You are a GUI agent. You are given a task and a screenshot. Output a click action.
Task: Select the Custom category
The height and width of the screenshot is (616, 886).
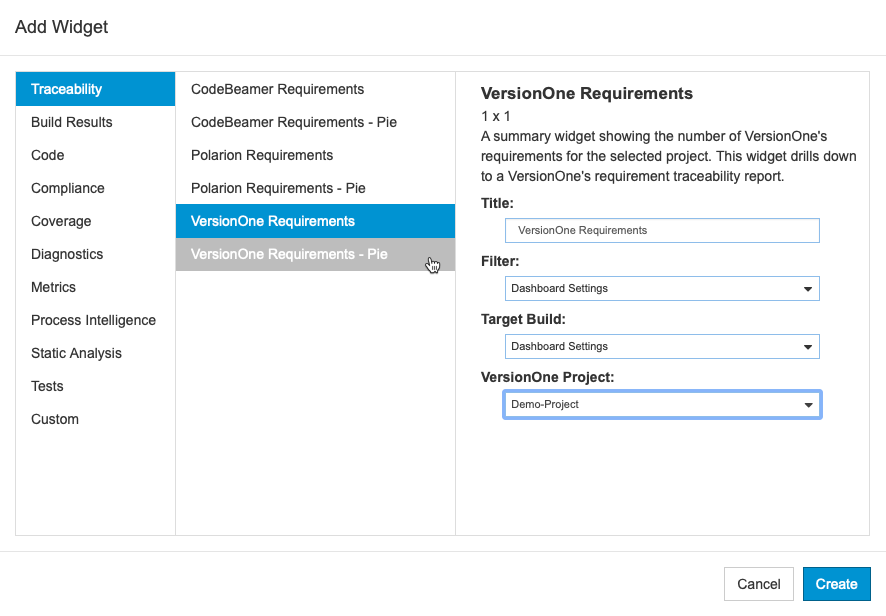95,419
